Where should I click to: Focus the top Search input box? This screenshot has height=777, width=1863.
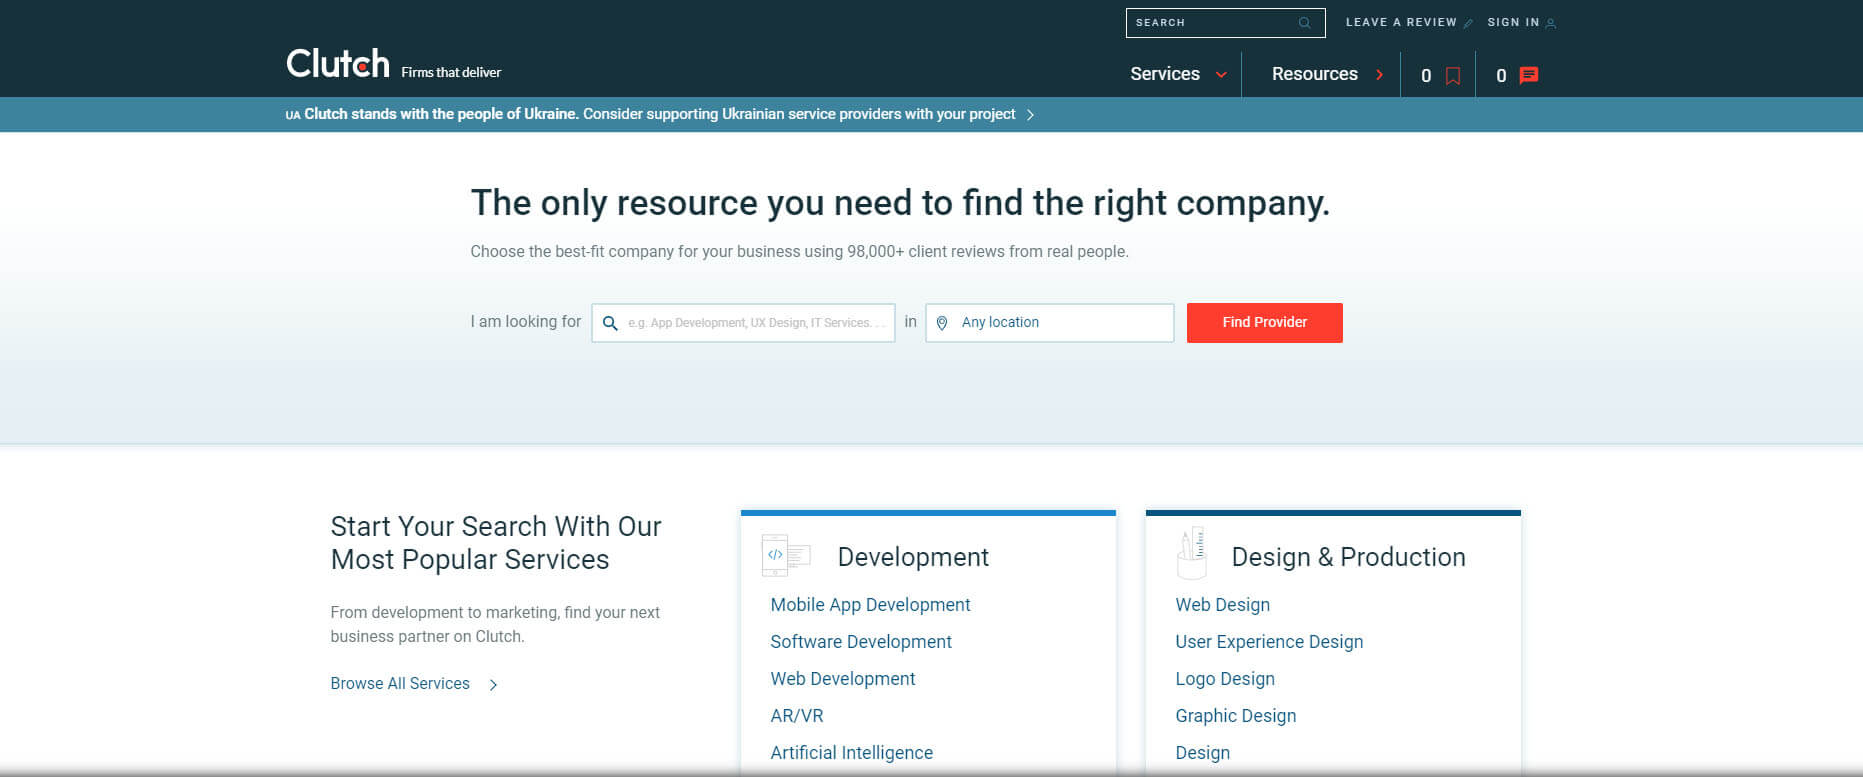point(1226,23)
